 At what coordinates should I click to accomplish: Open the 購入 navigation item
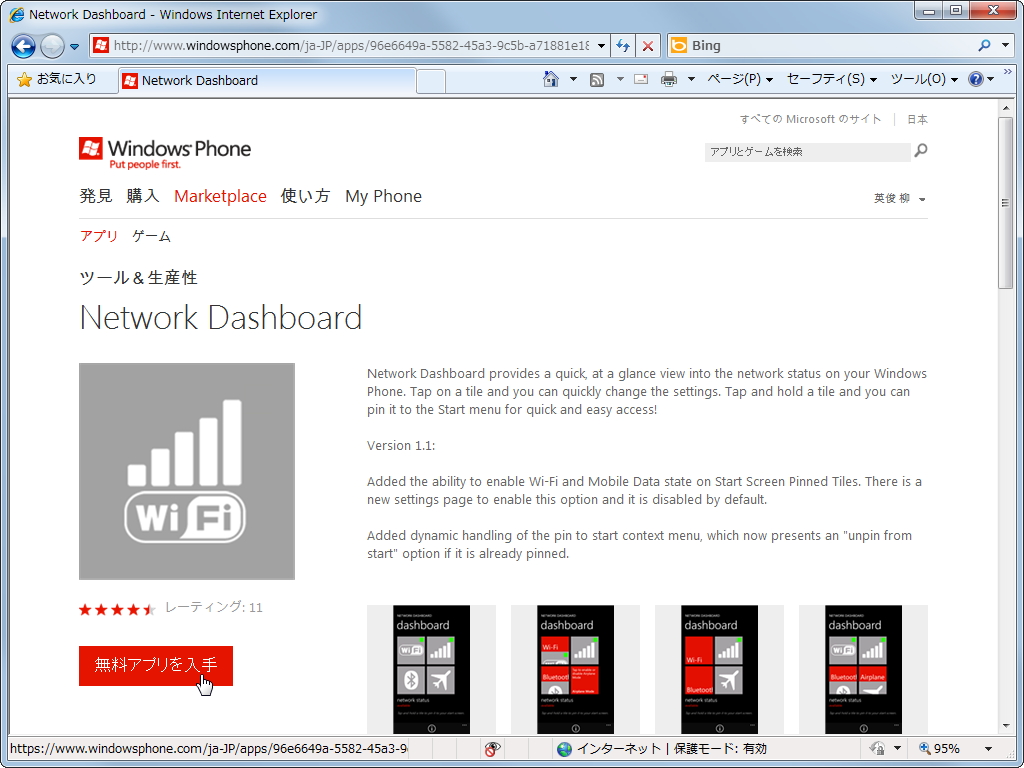[x=143, y=196]
